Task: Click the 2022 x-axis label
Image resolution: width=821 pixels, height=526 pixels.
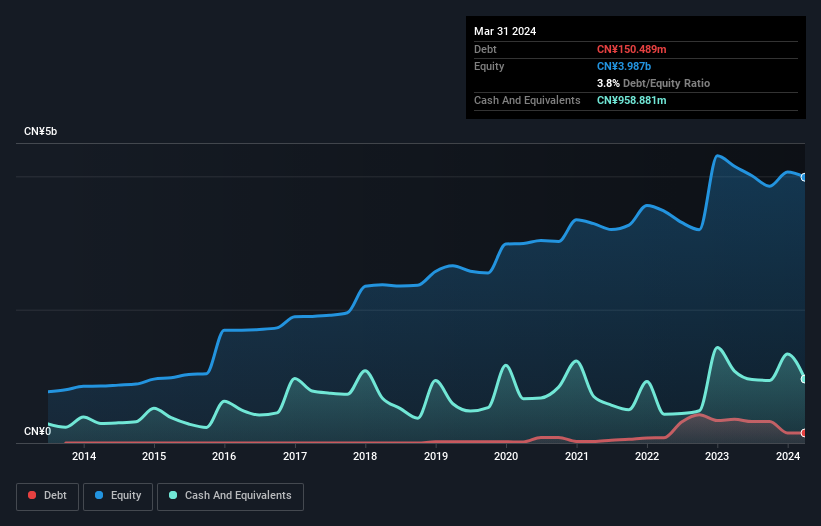Action: click(647, 456)
